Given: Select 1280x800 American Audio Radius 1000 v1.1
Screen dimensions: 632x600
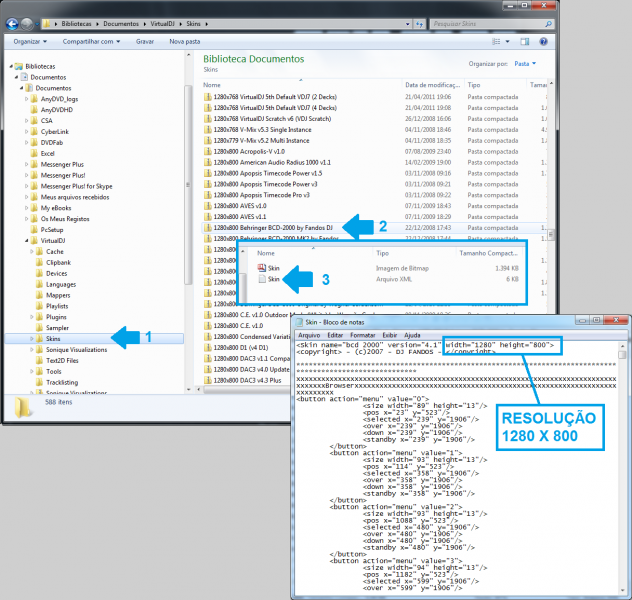Looking at the screenshot, I should 272,162.
